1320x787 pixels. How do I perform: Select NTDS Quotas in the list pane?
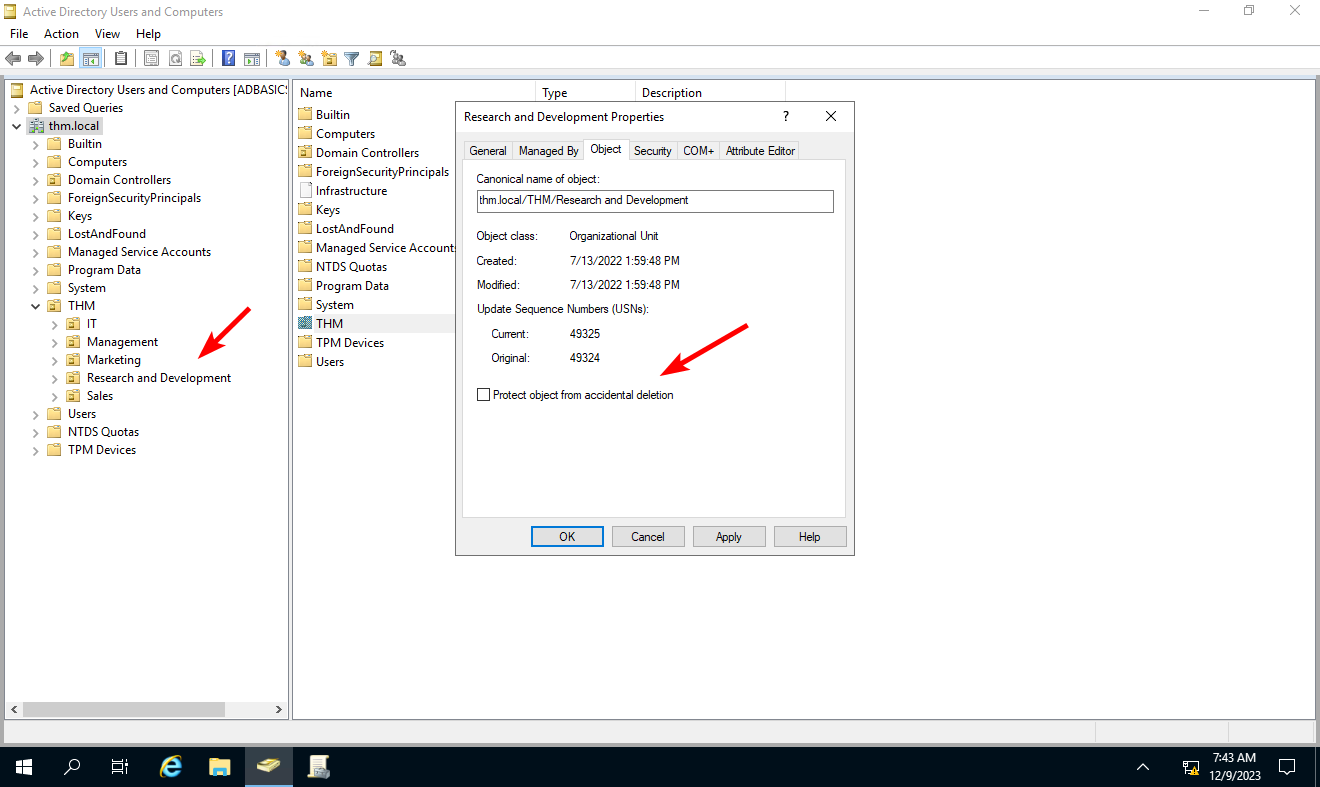pos(351,267)
